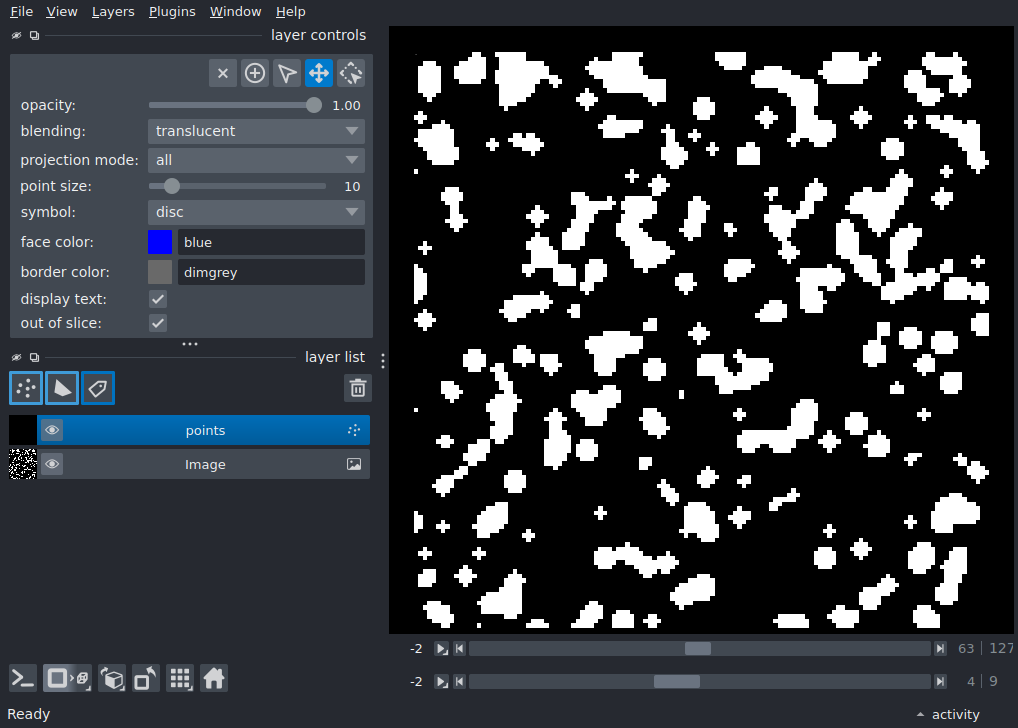Viewport: 1018px width, 728px height.
Task: Toggle the out of slice checkbox
Action: coord(158,323)
